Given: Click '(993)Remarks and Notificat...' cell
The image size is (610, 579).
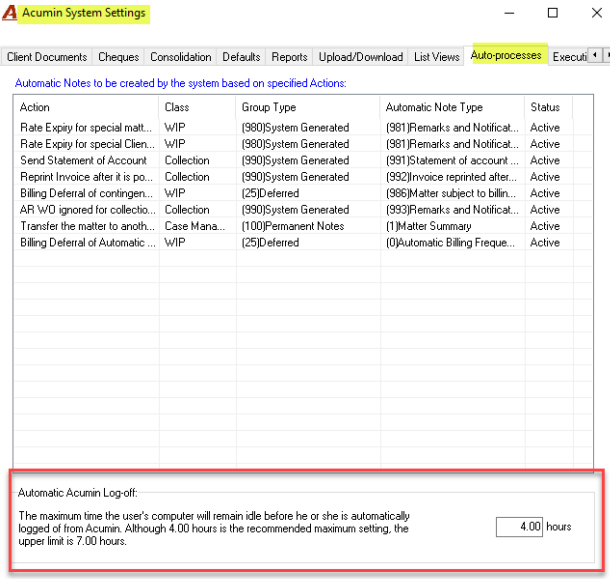Looking at the screenshot, I should tap(452, 210).
